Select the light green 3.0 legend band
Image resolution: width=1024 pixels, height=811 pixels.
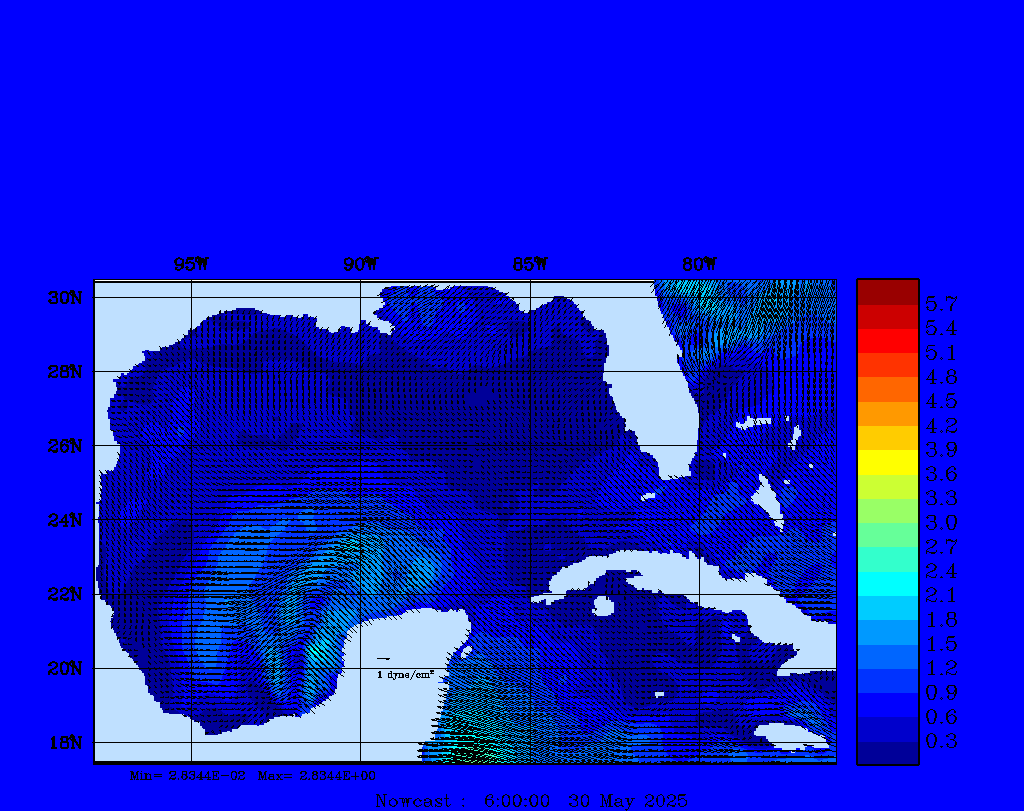coord(887,510)
